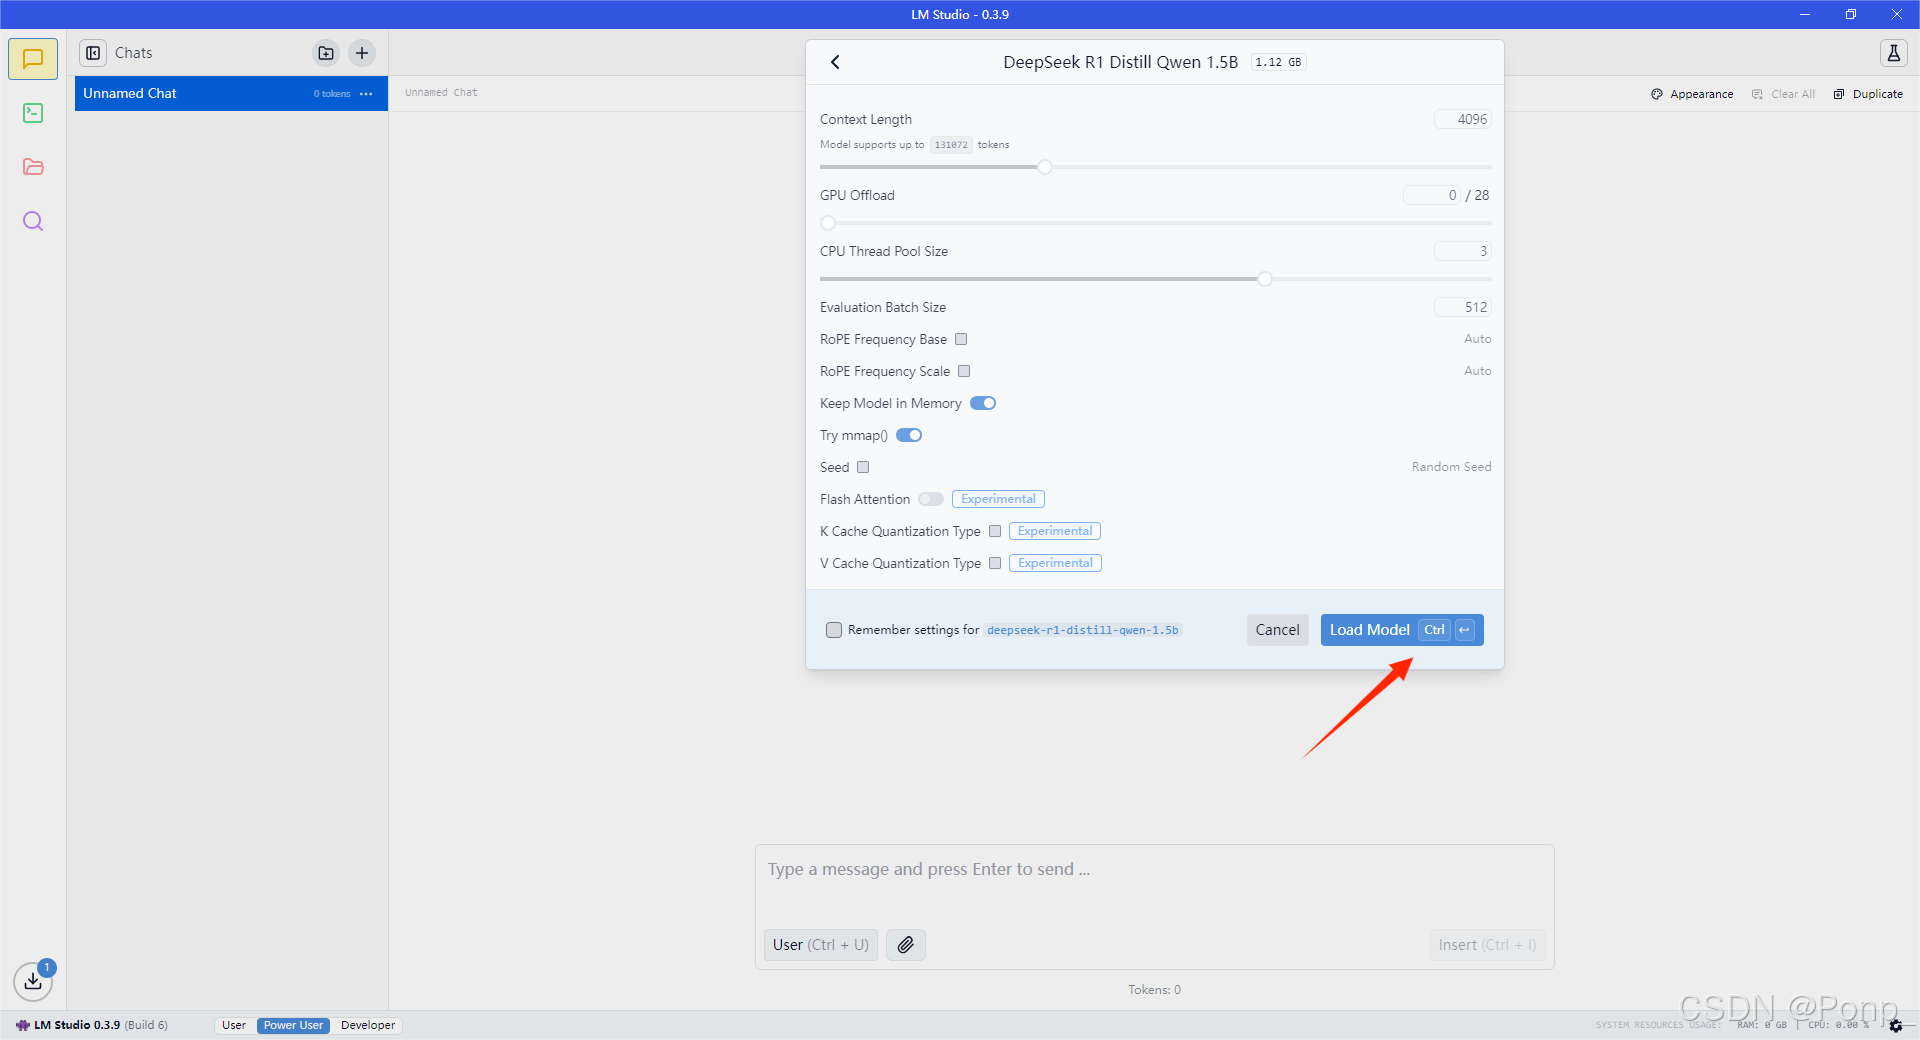Click the Context Length value field 4096
Viewport: 1920px width, 1040px height.
[1463, 119]
